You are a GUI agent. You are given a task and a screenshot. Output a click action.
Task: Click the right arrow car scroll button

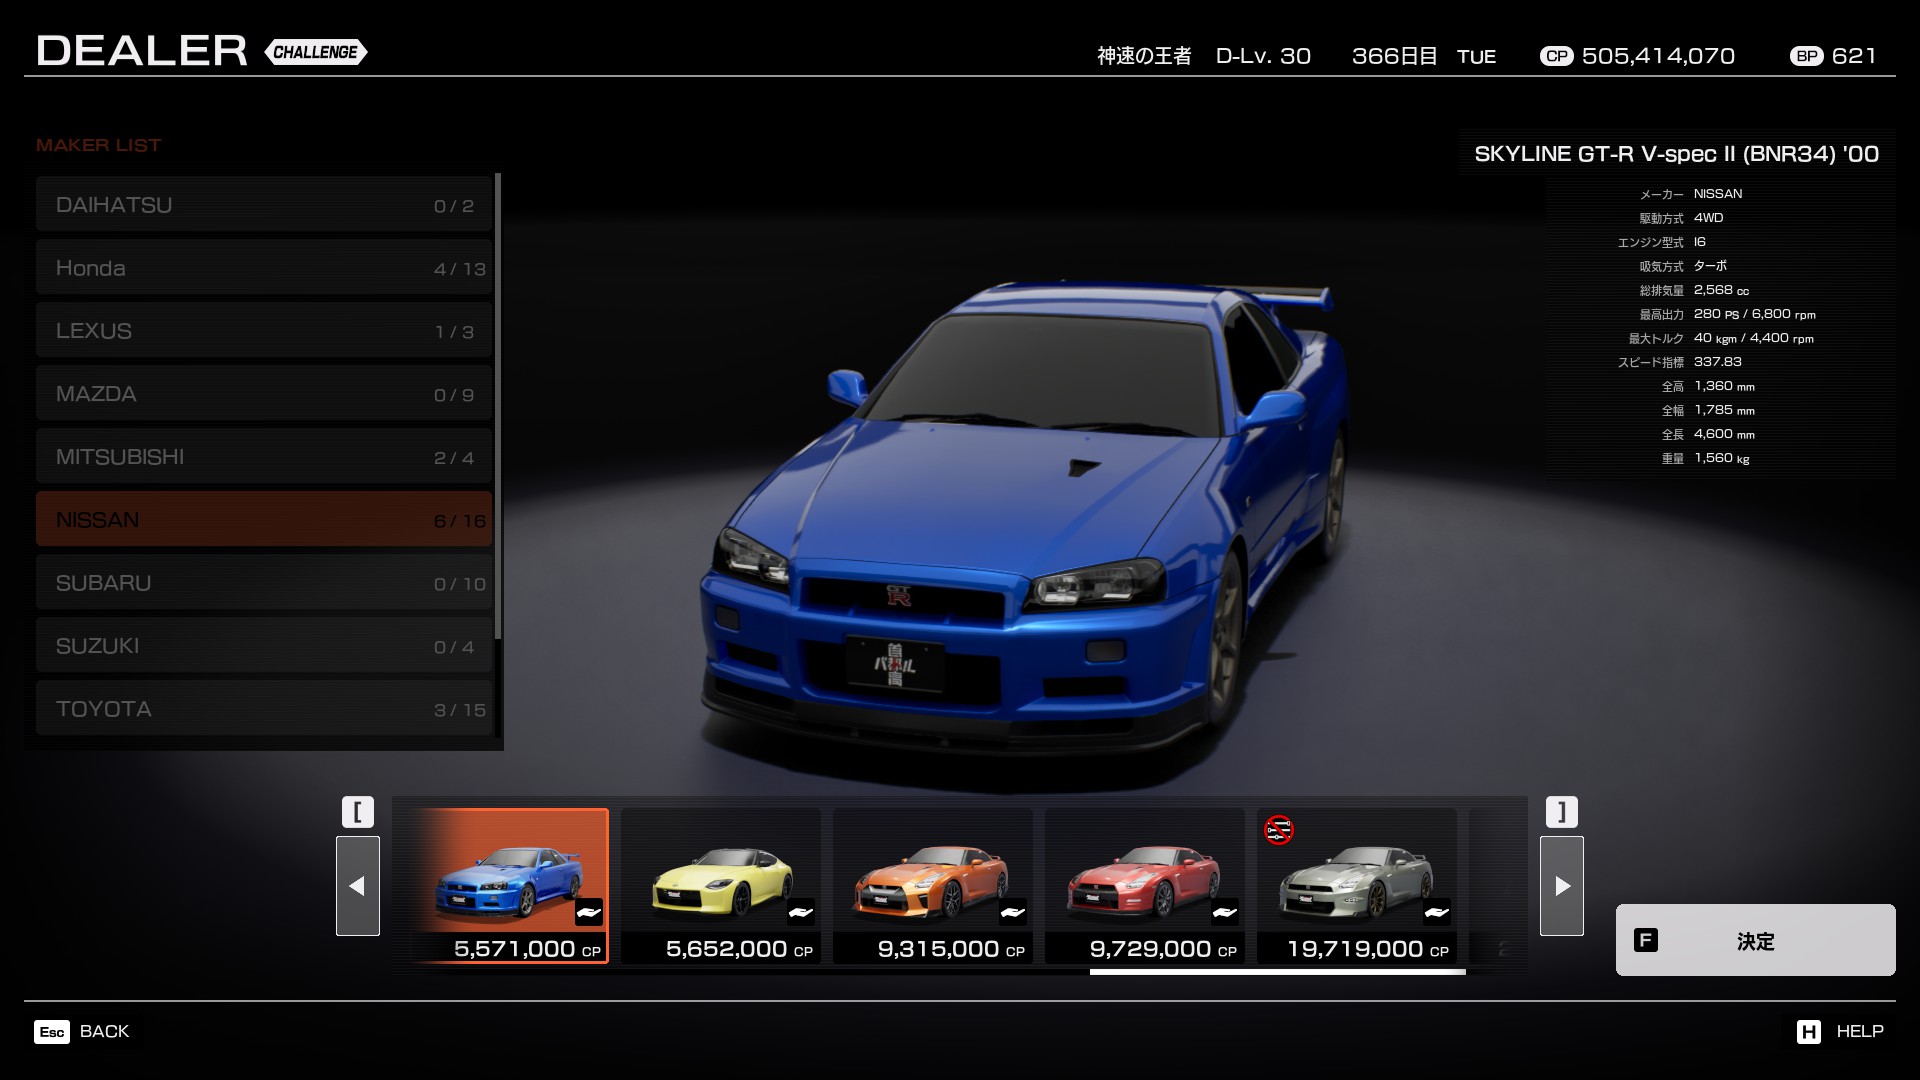click(1561, 885)
